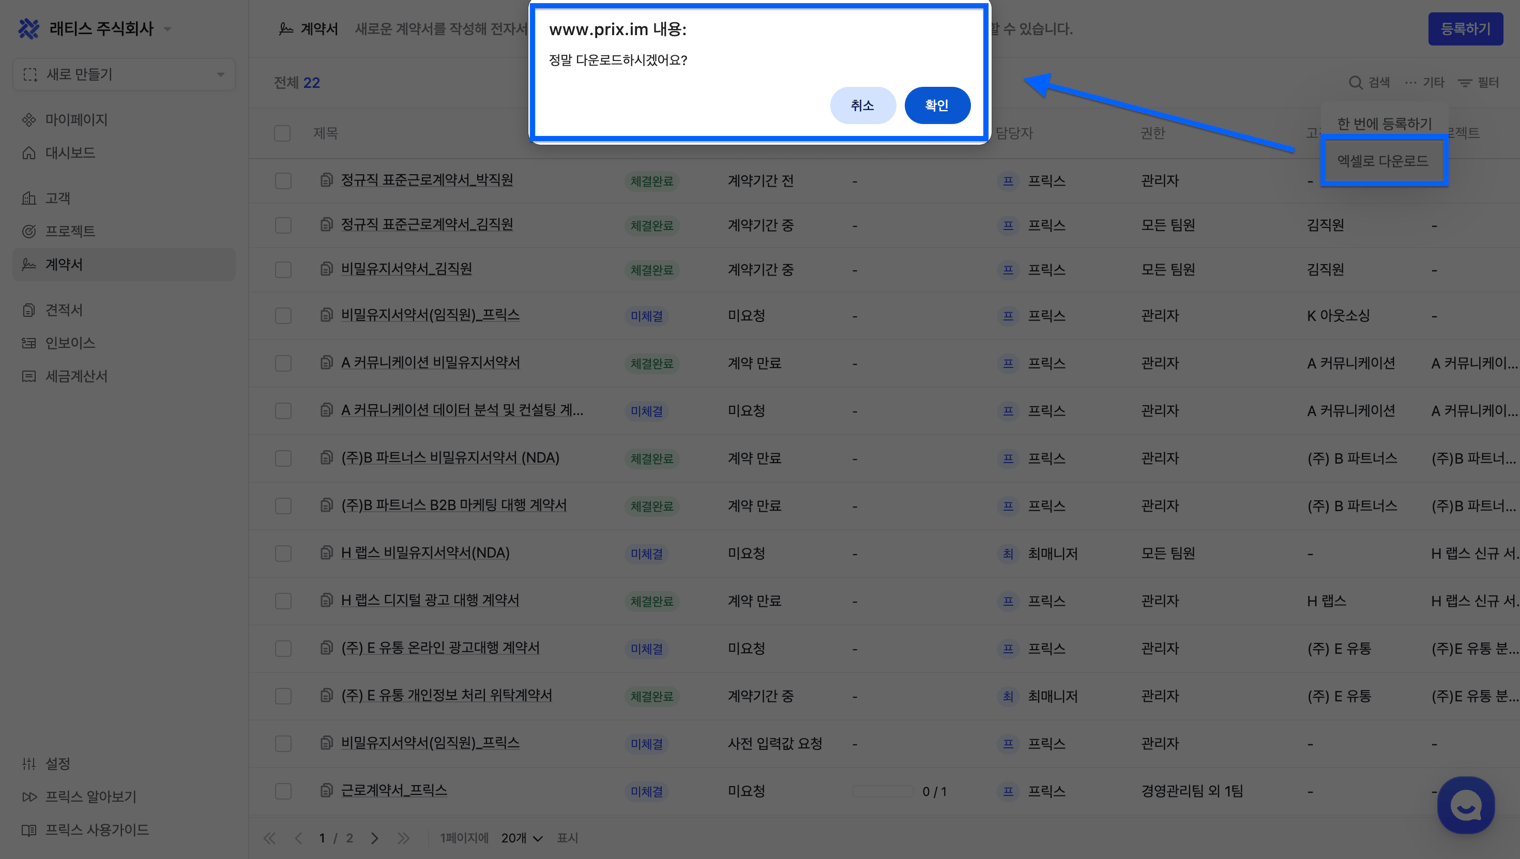Click 미체결 badge for 근로계약서_프릭스

646,791
